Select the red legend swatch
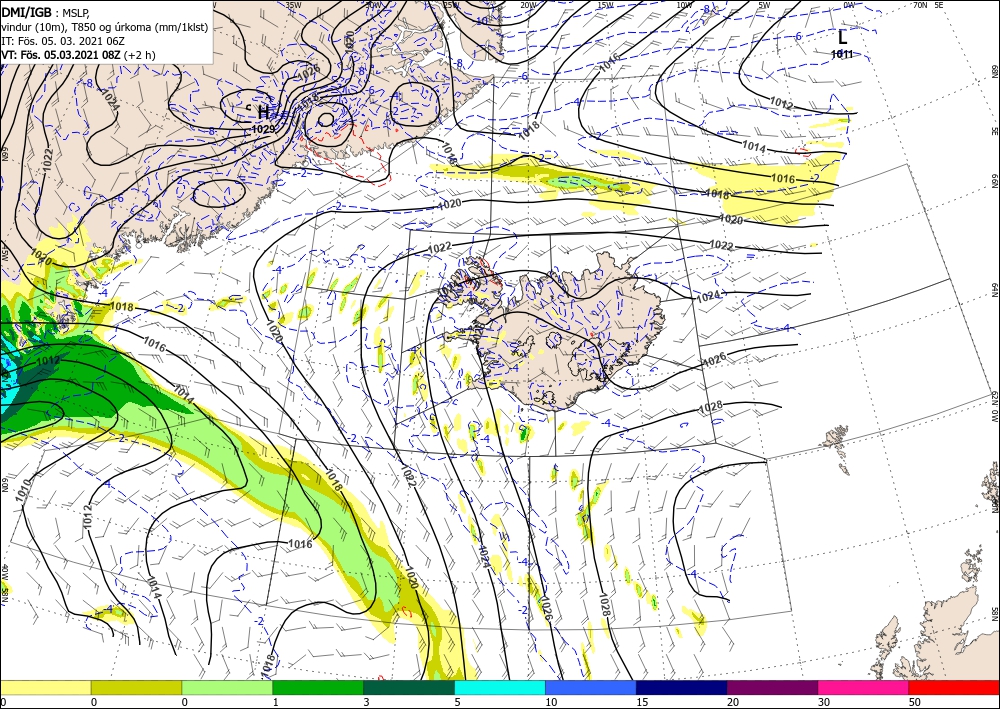The height and width of the screenshot is (709, 1000). pos(954,687)
